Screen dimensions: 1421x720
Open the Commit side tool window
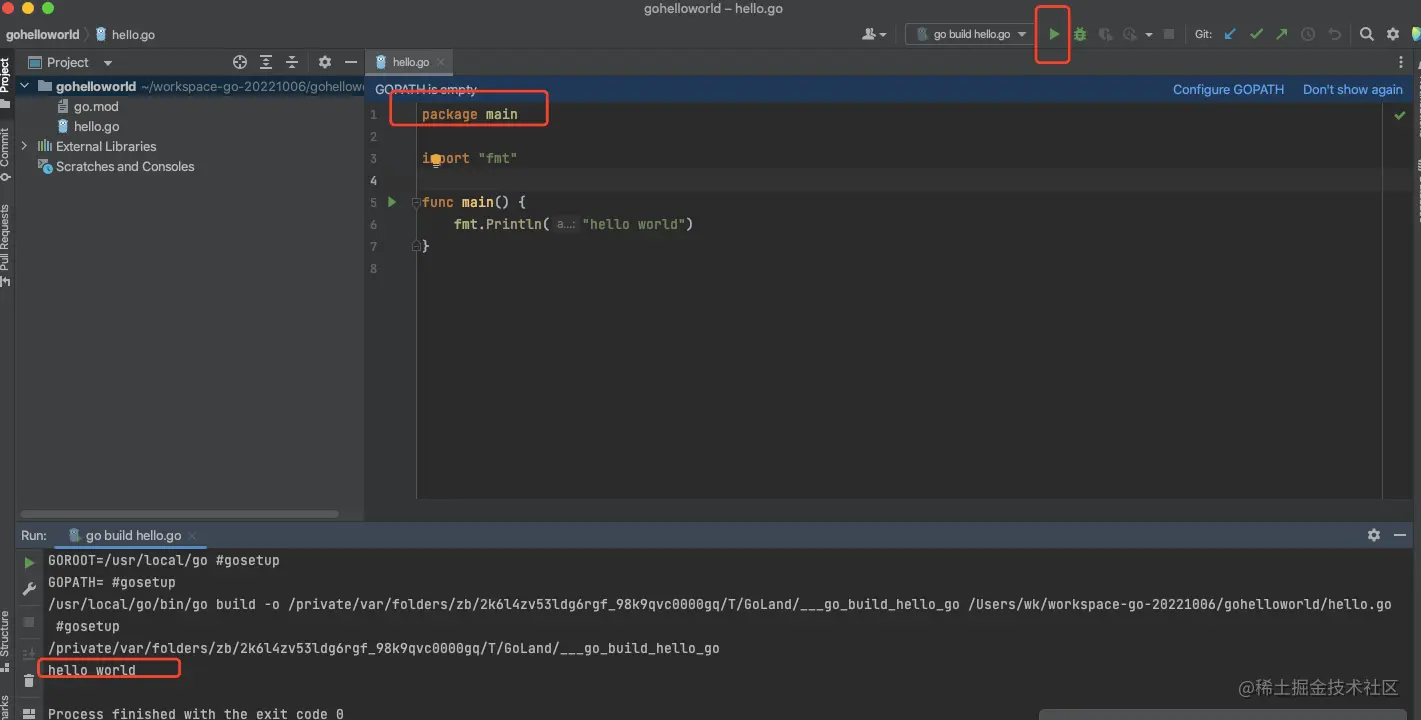[5, 154]
